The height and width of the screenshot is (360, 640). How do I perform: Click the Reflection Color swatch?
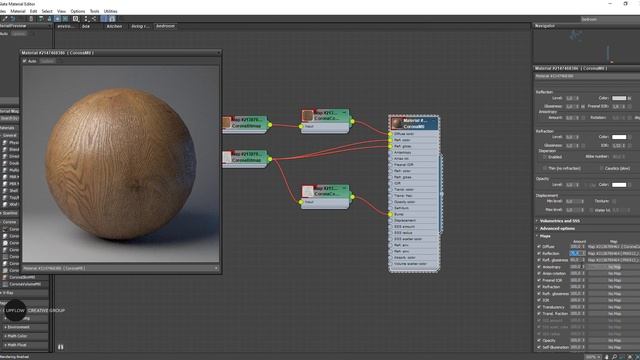pyautogui.click(x=619, y=98)
